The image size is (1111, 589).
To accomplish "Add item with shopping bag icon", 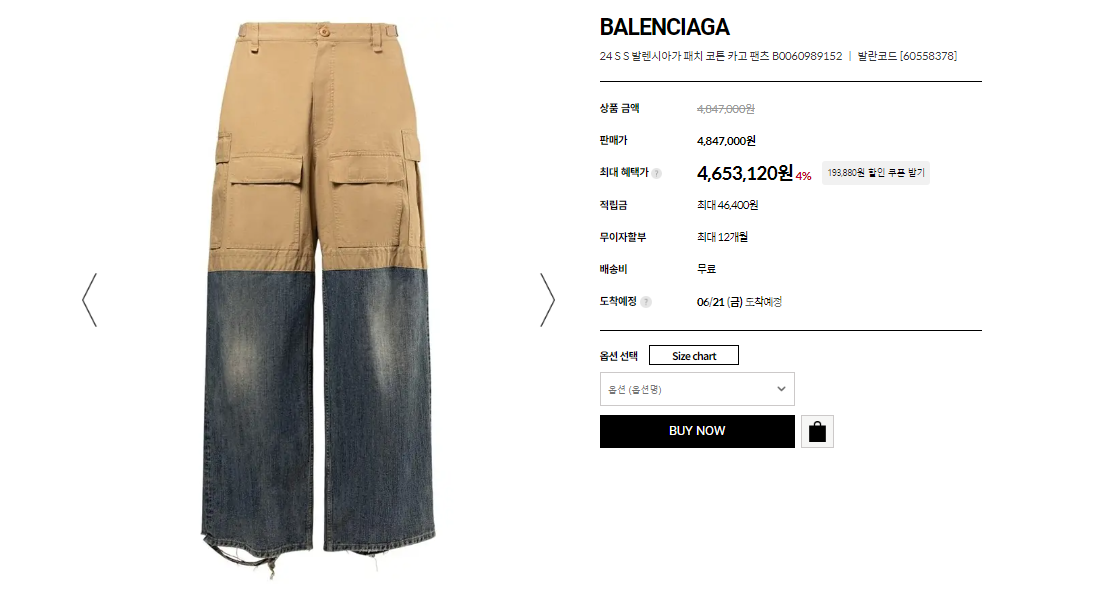I will pyautogui.click(x=817, y=432).
